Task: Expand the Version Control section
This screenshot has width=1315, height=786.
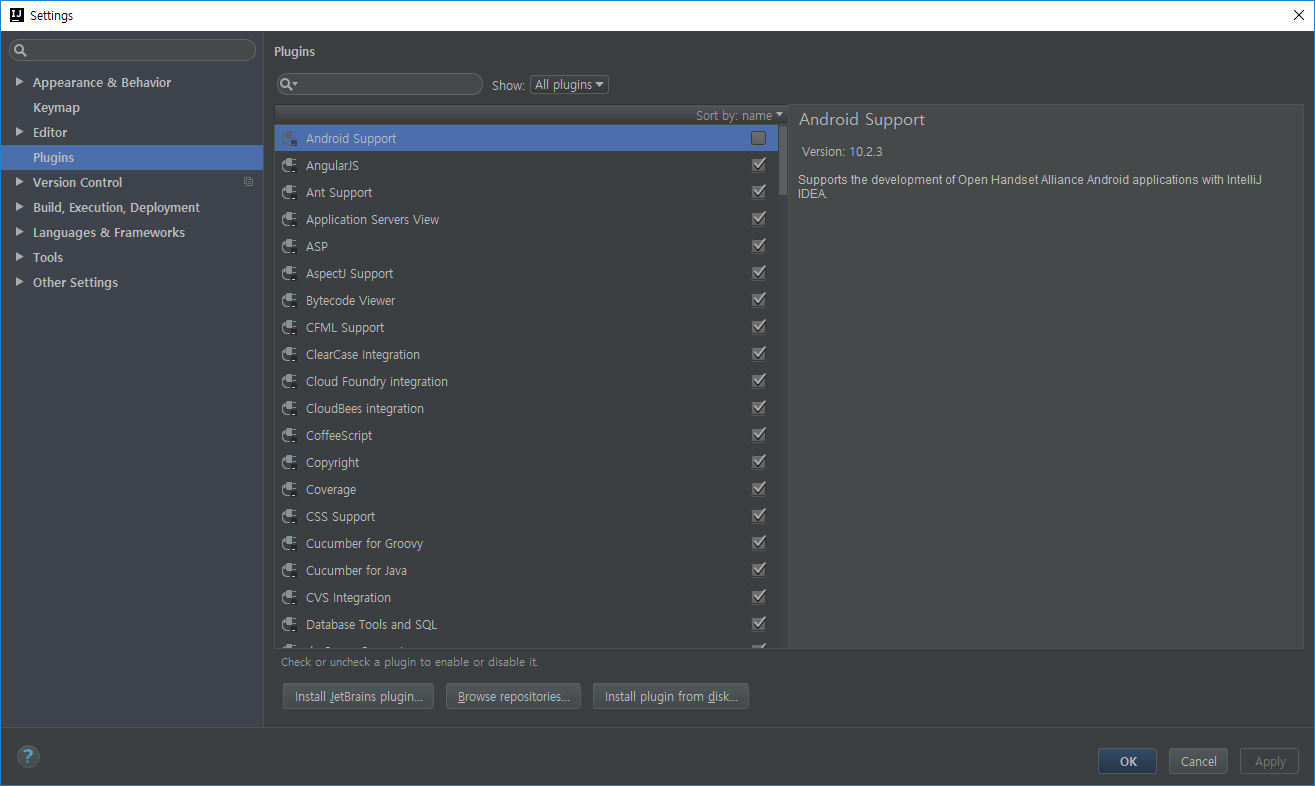Action: click(x=19, y=182)
